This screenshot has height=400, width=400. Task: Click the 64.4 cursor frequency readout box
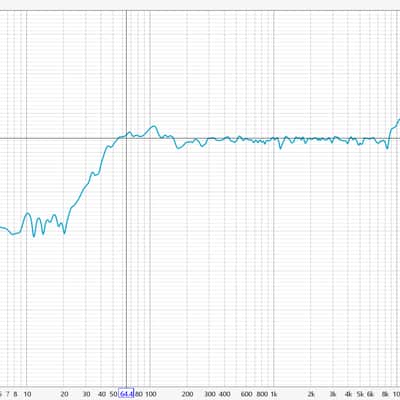(127, 394)
